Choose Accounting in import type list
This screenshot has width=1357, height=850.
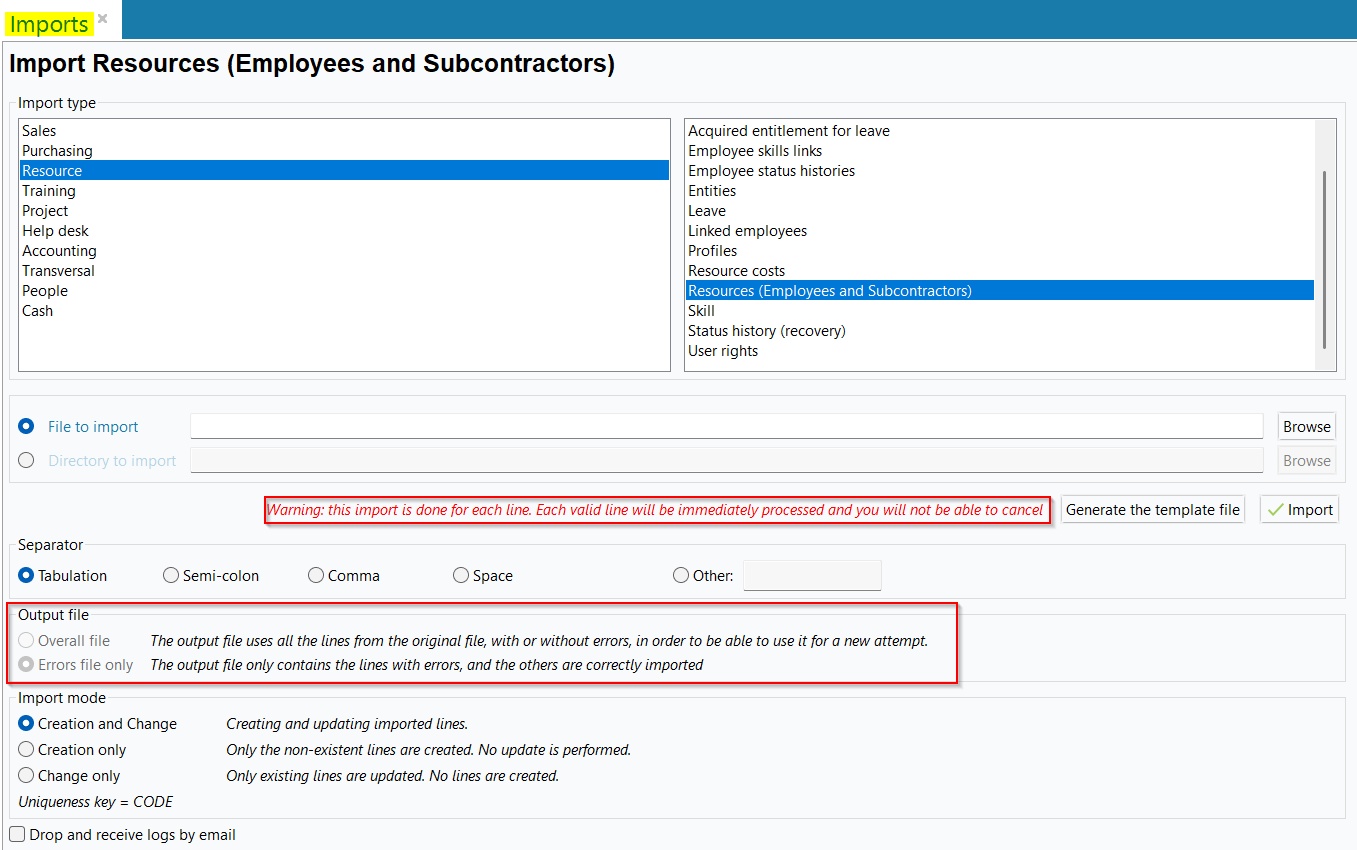(x=60, y=251)
